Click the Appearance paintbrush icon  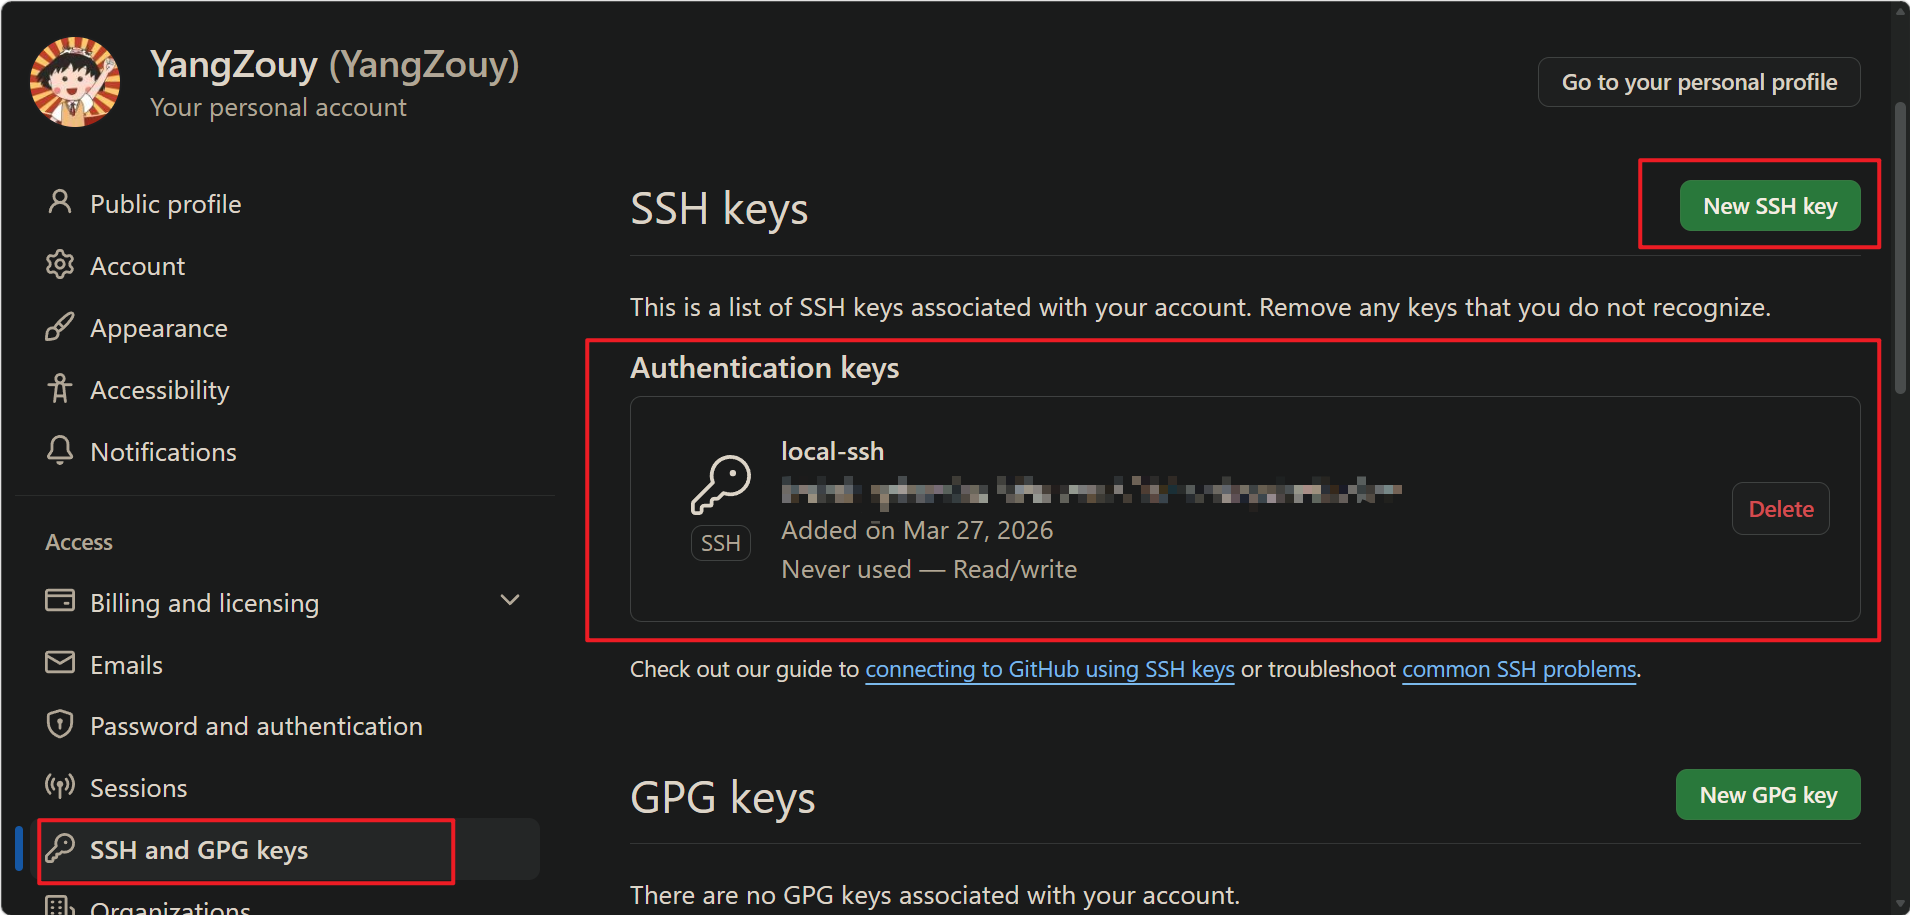pos(60,327)
